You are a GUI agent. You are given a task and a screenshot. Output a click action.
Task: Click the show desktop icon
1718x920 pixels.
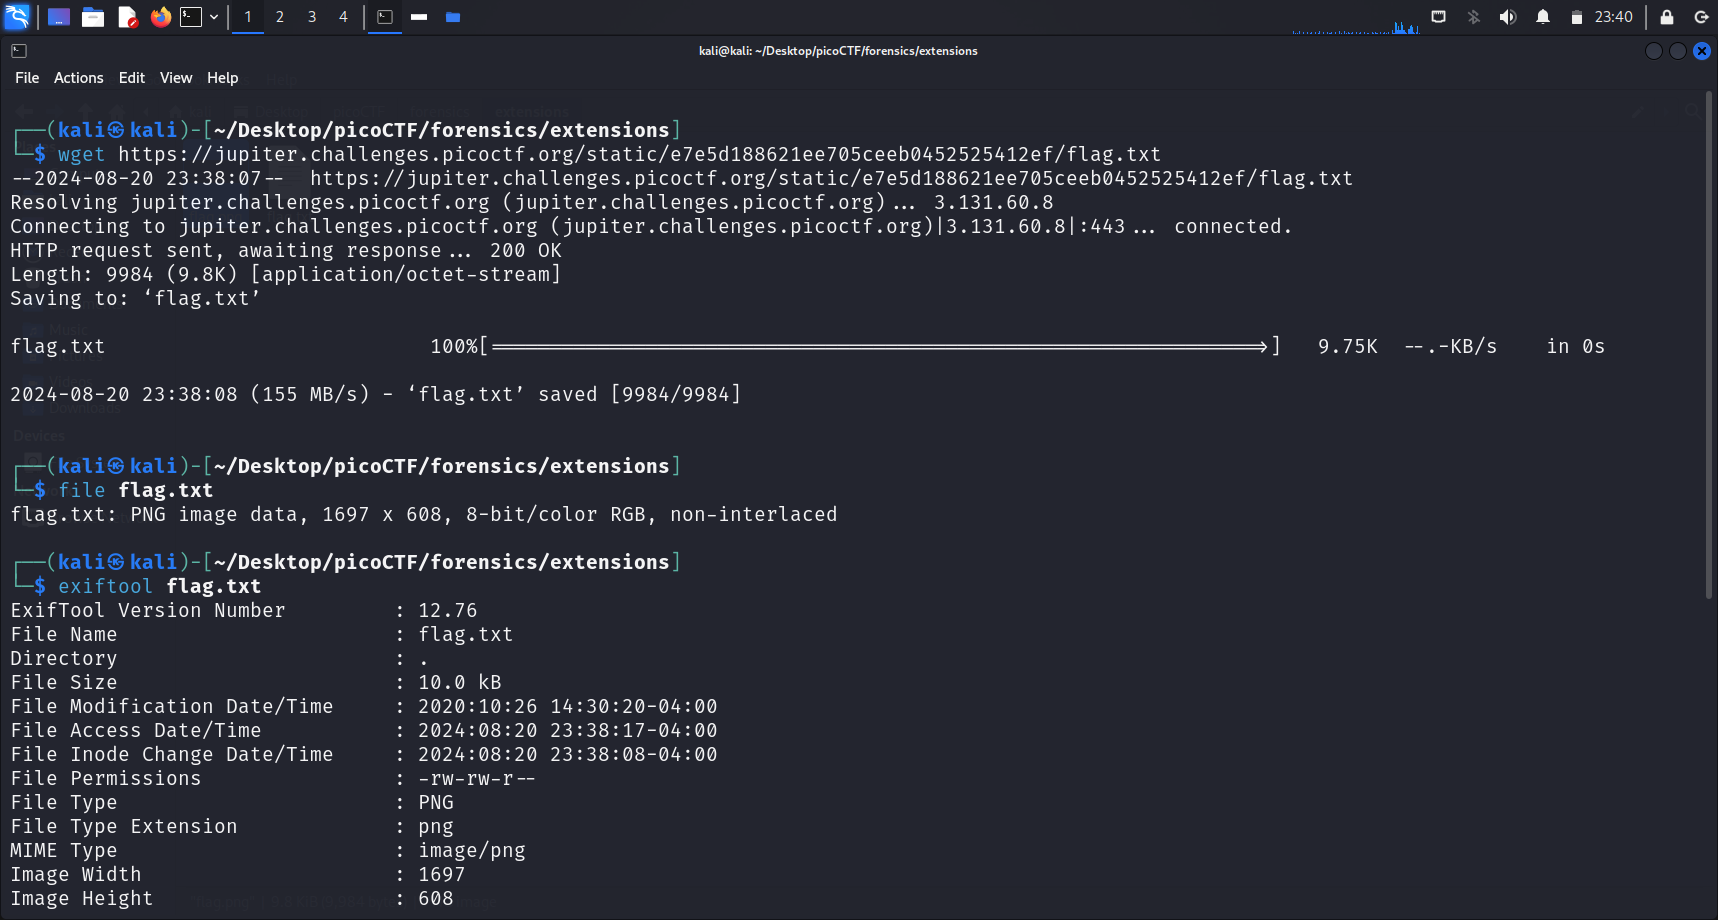[x=59, y=17]
